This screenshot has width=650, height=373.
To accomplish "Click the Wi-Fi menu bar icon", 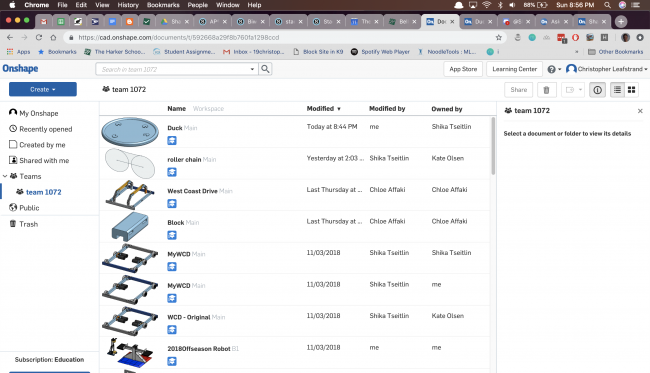I will pyautogui.click(x=487, y=5).
